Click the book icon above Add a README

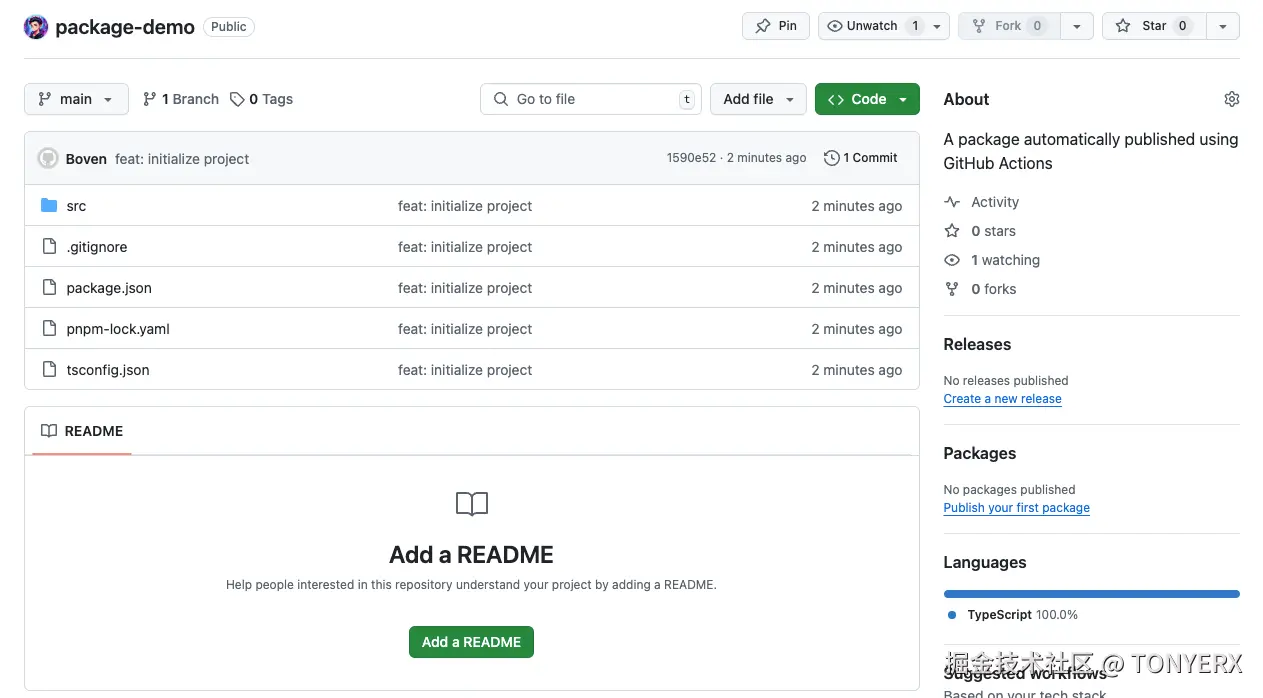[471, 503]
